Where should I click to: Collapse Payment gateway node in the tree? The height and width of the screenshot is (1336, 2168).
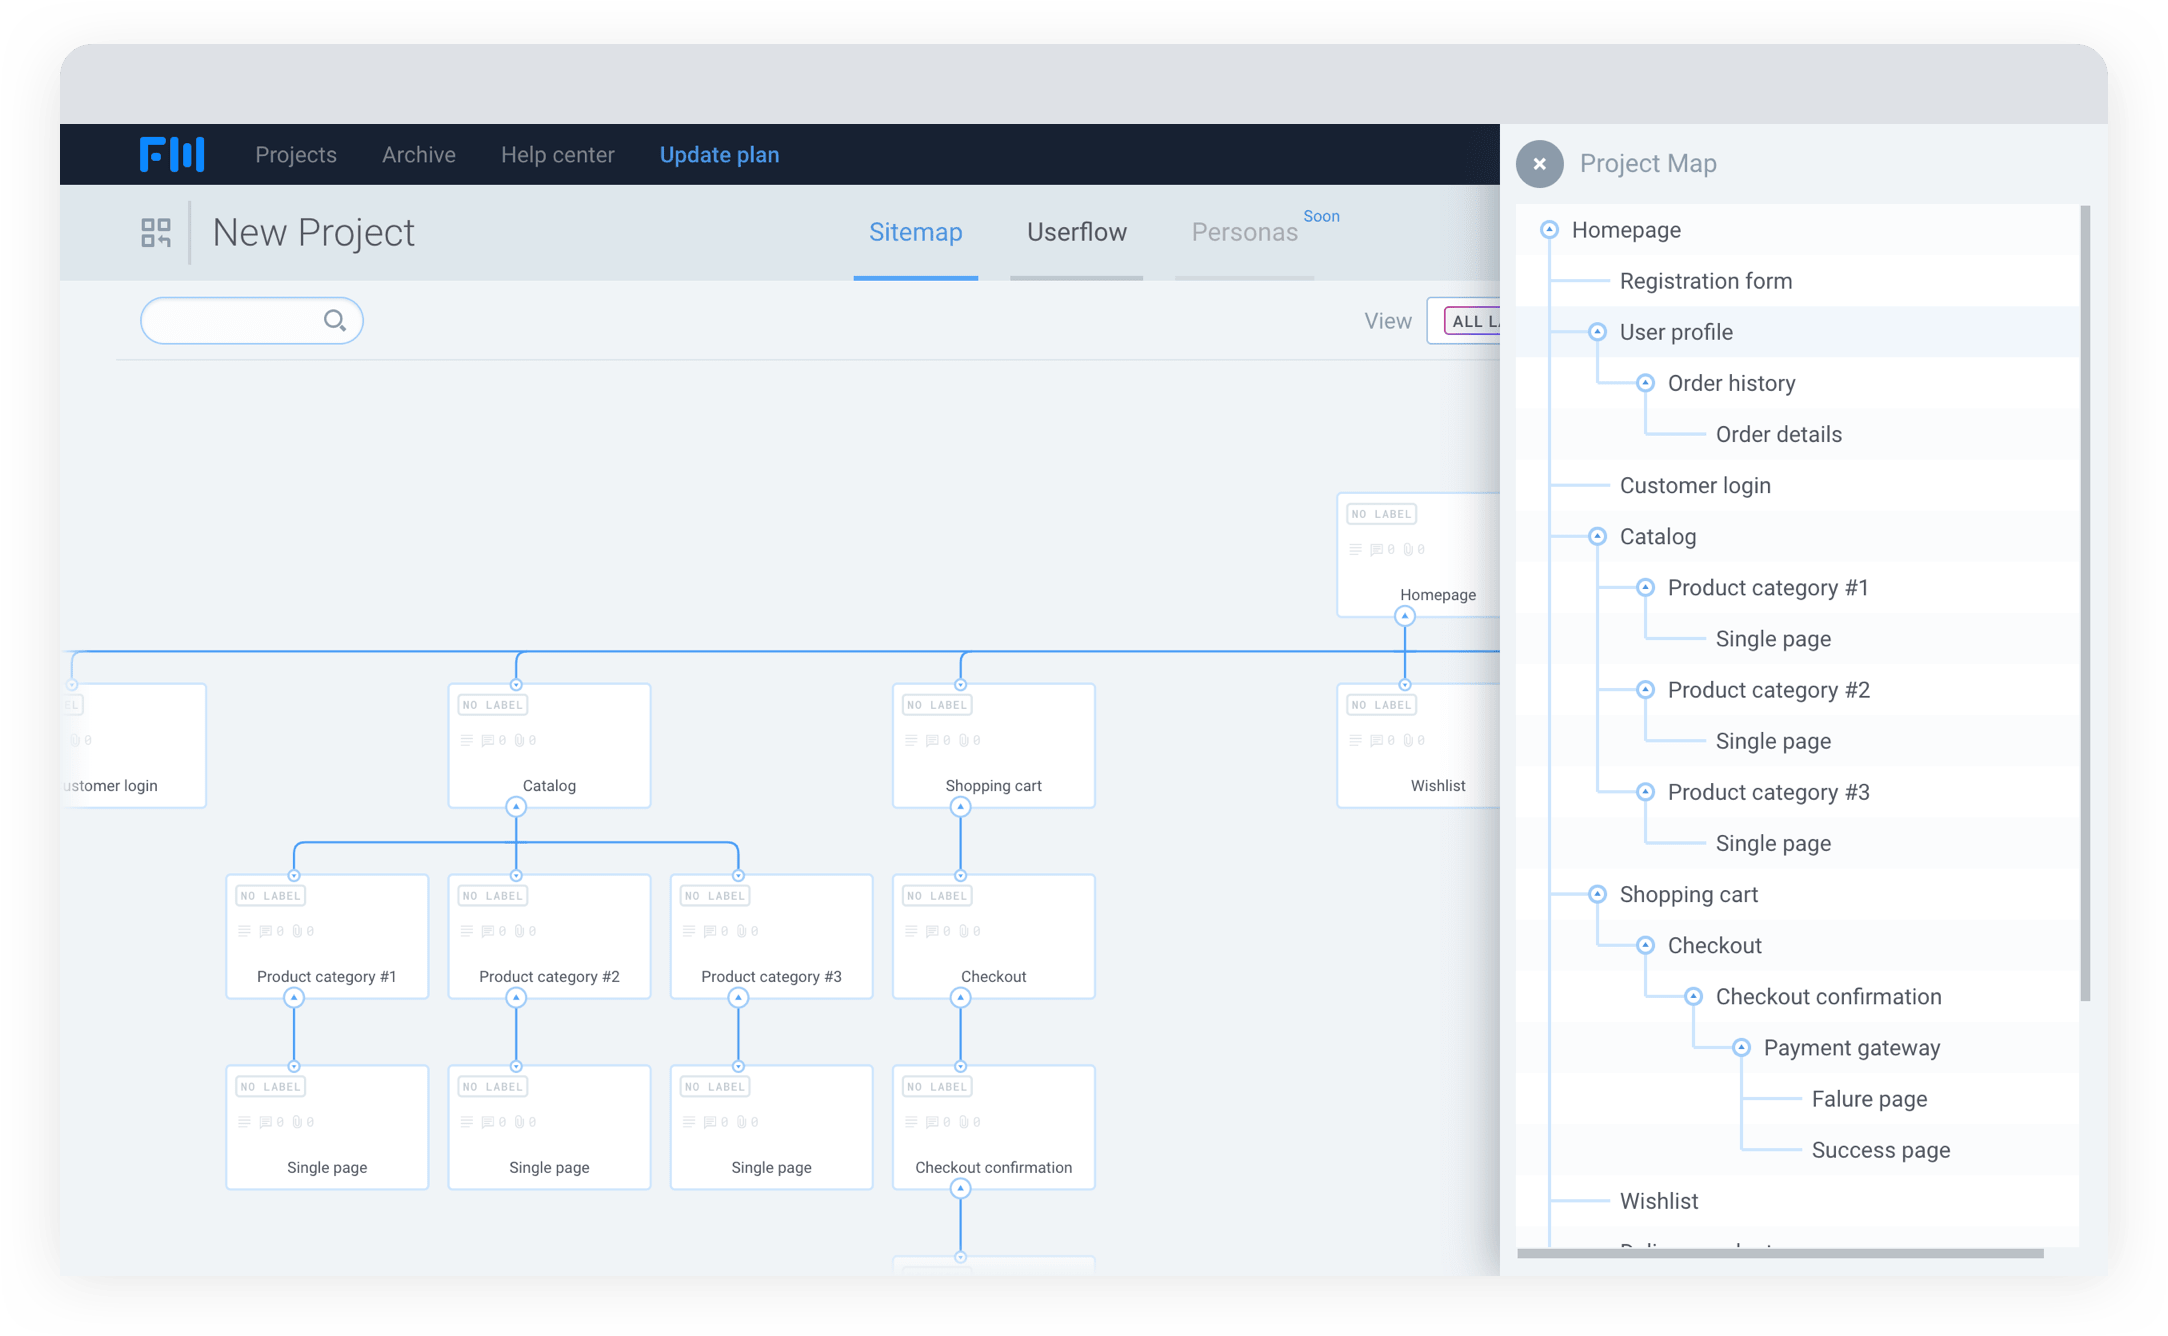(1741, 1048)
